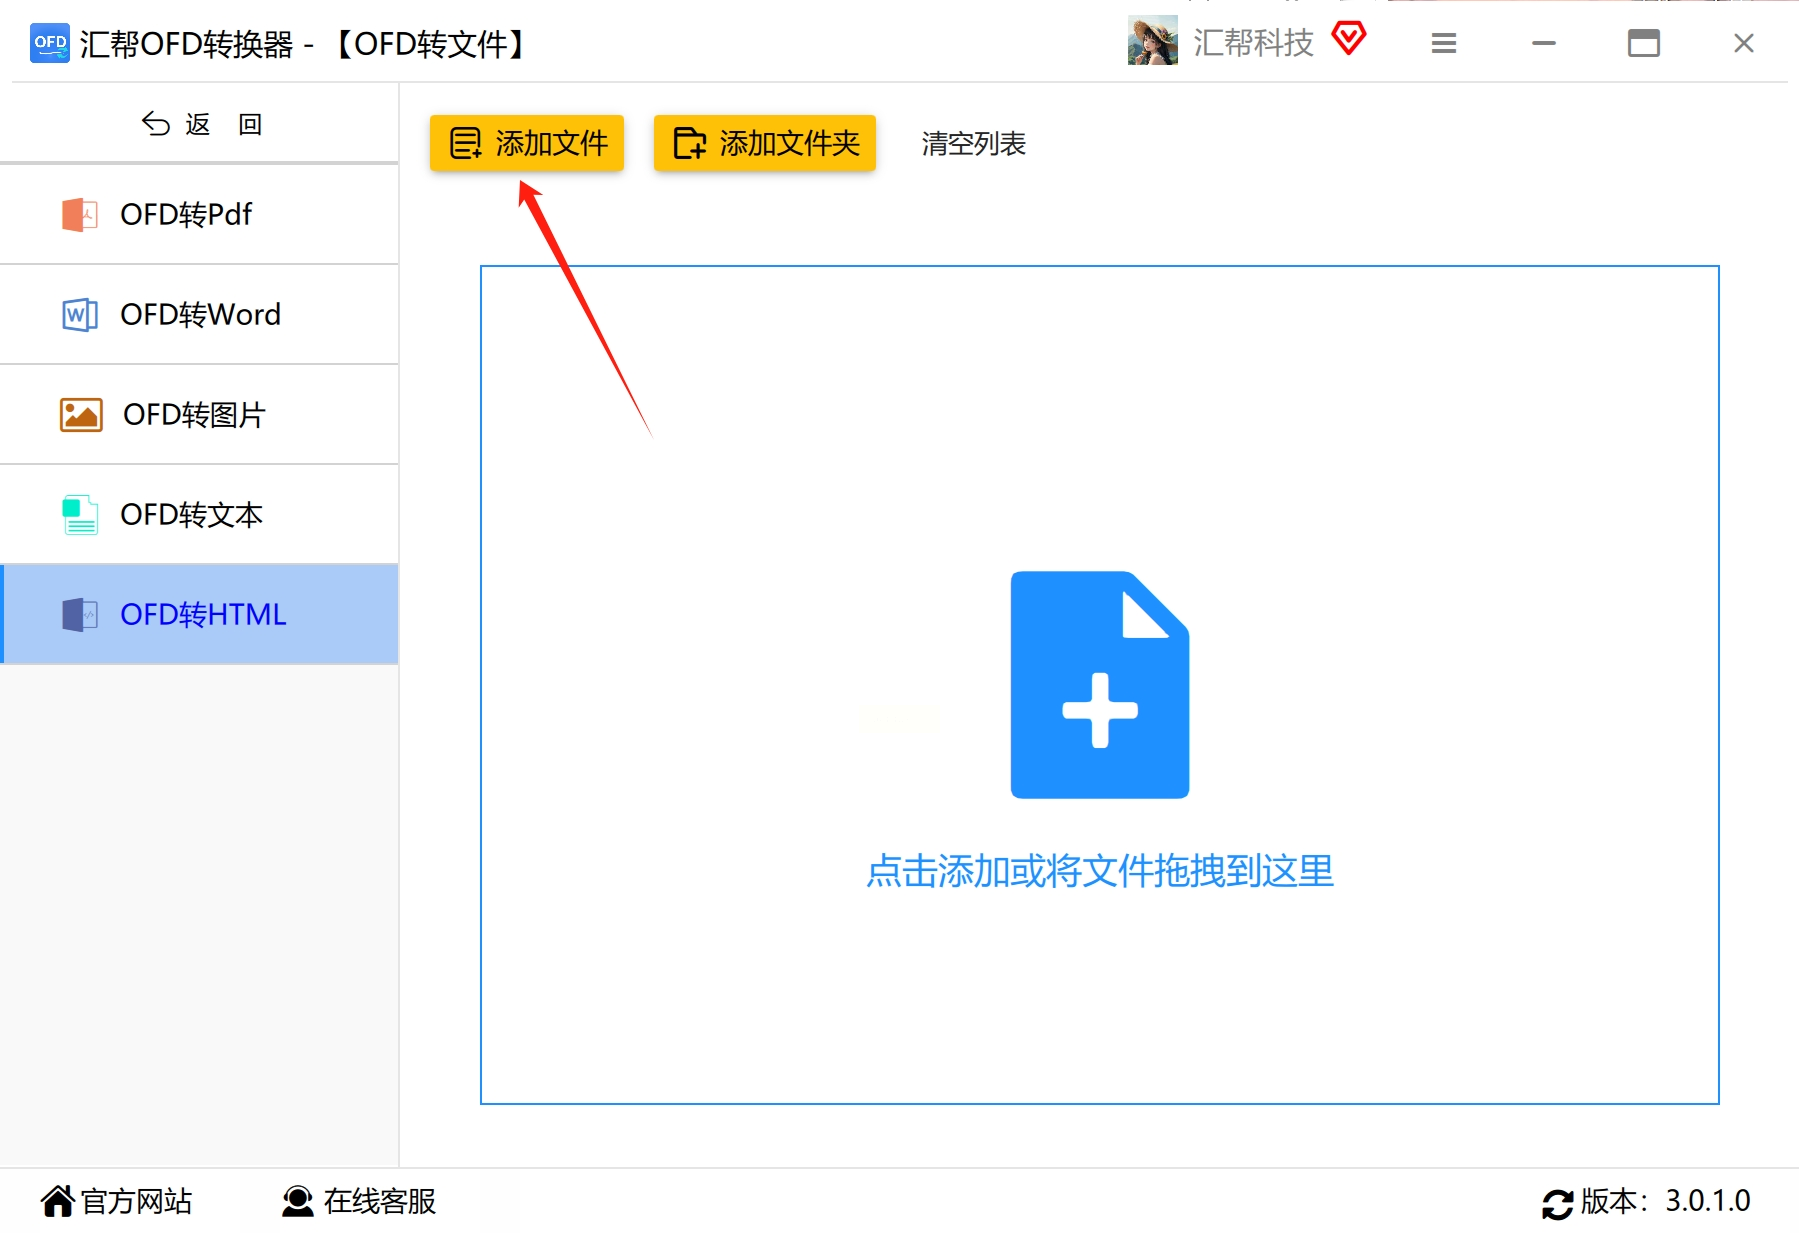This screenshot has width=1799, height=1233.
Task: Click the drop zone to add files
Action: 1098,1000
